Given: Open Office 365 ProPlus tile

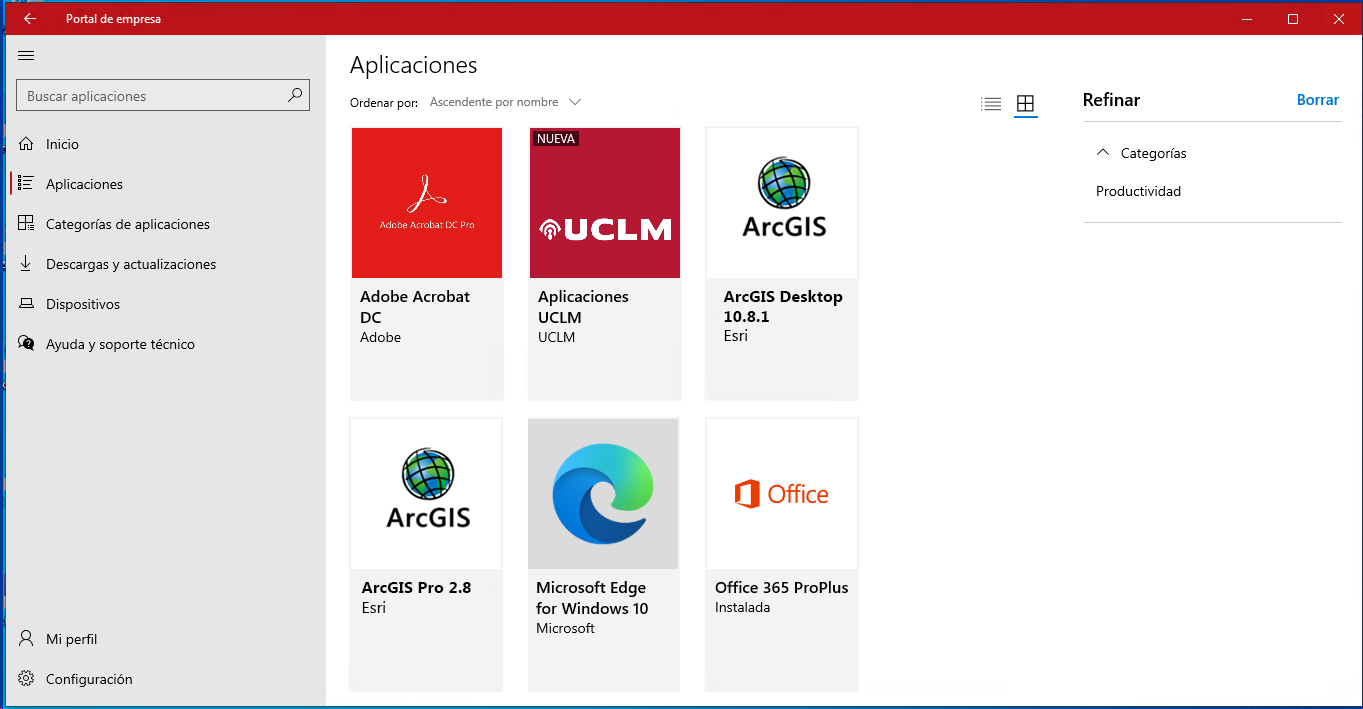Looking at the screenshot, I should pyautogui.click(x=782, y=553).
